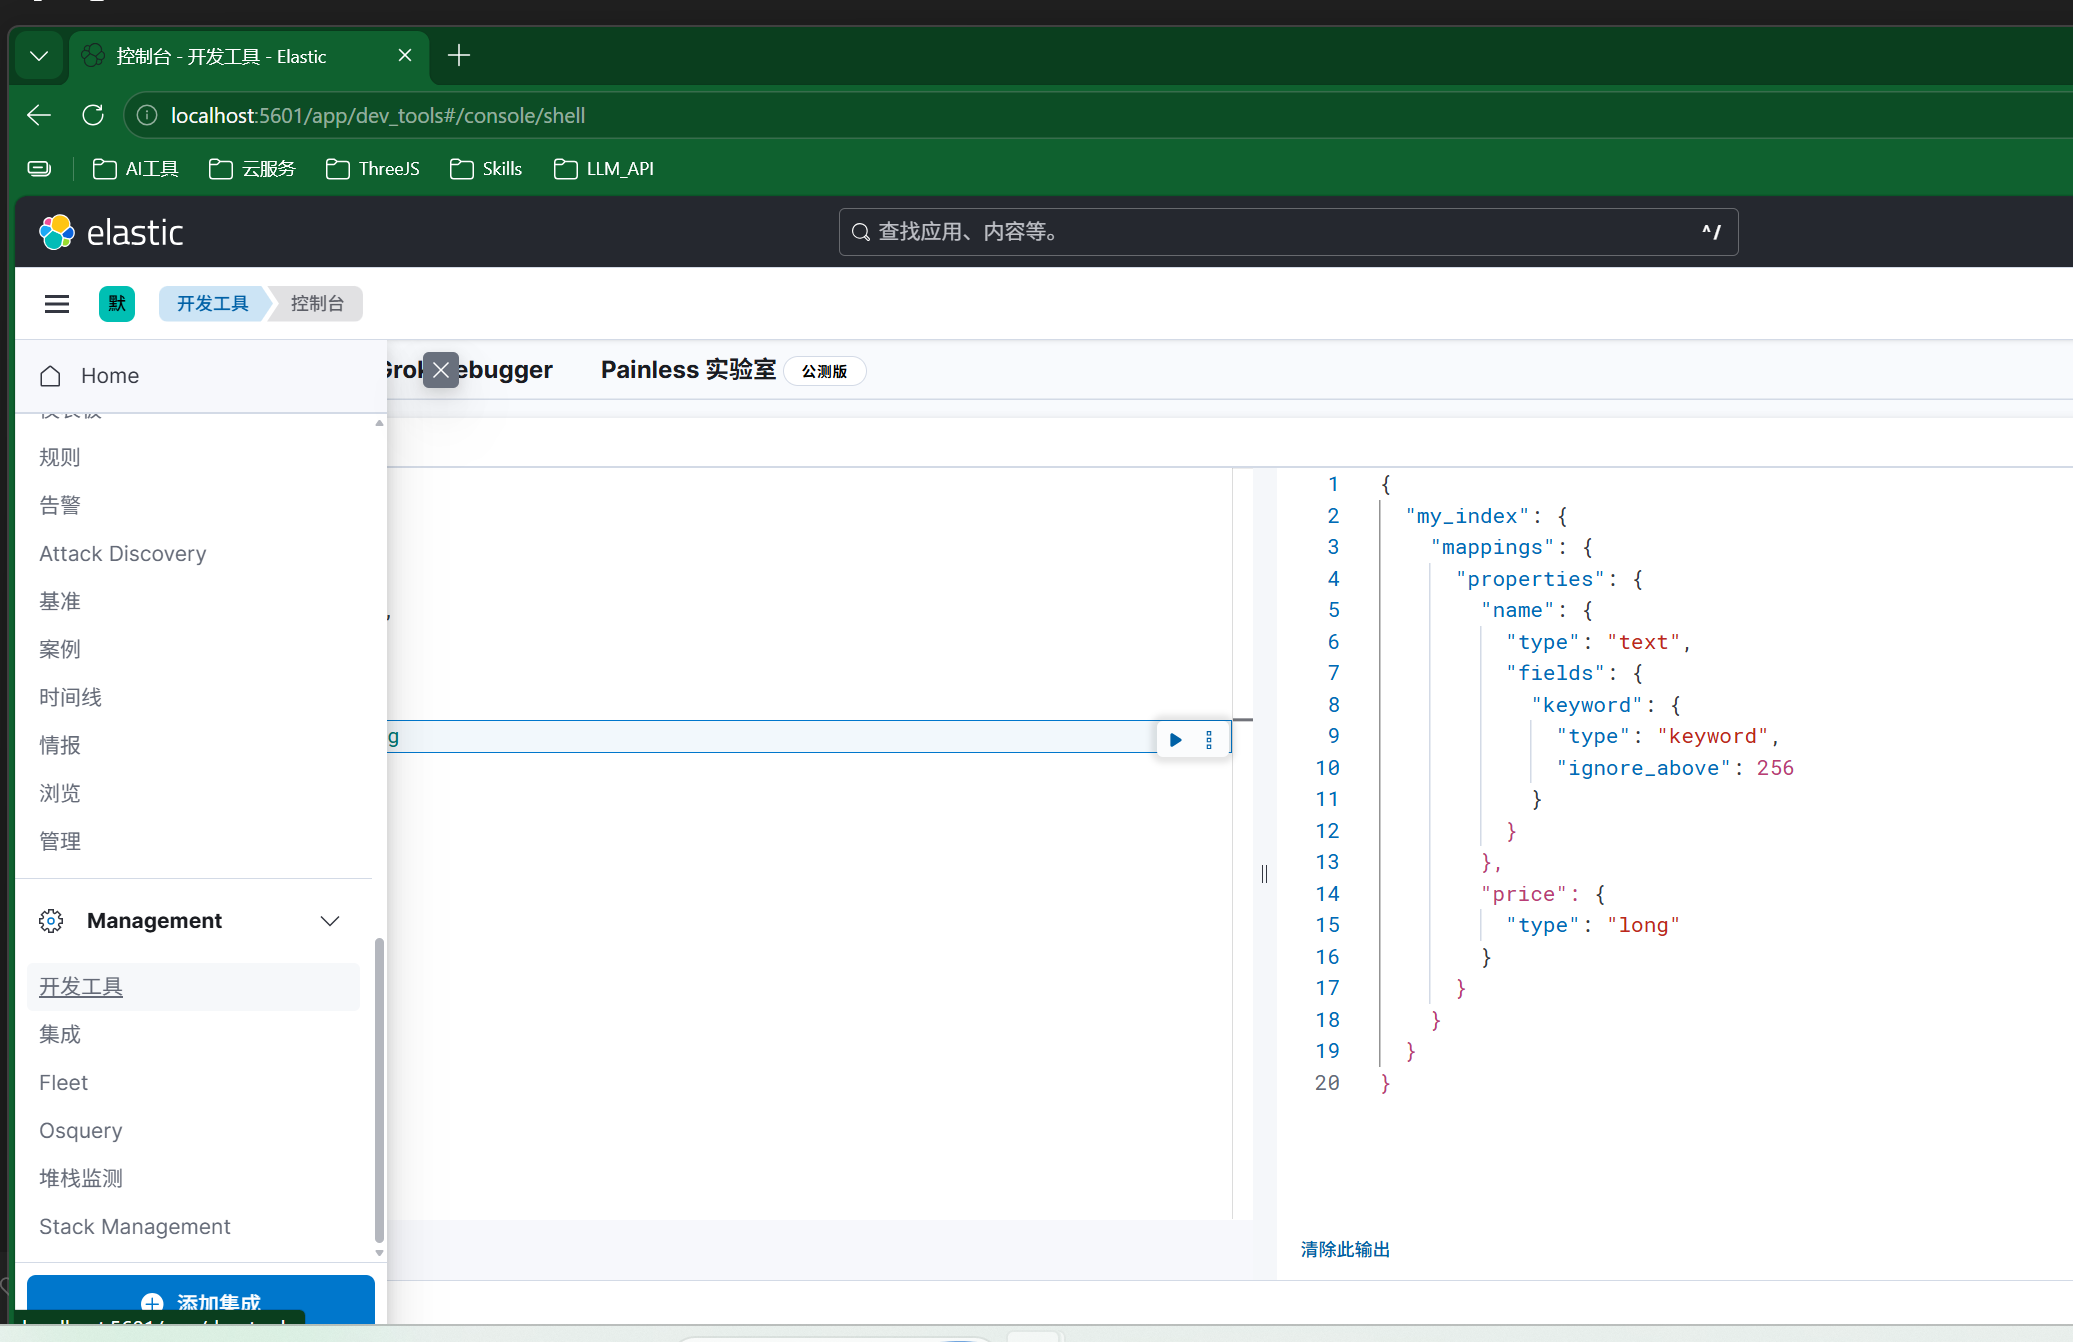Click the "mappings" key in output

pos(1492,548)
